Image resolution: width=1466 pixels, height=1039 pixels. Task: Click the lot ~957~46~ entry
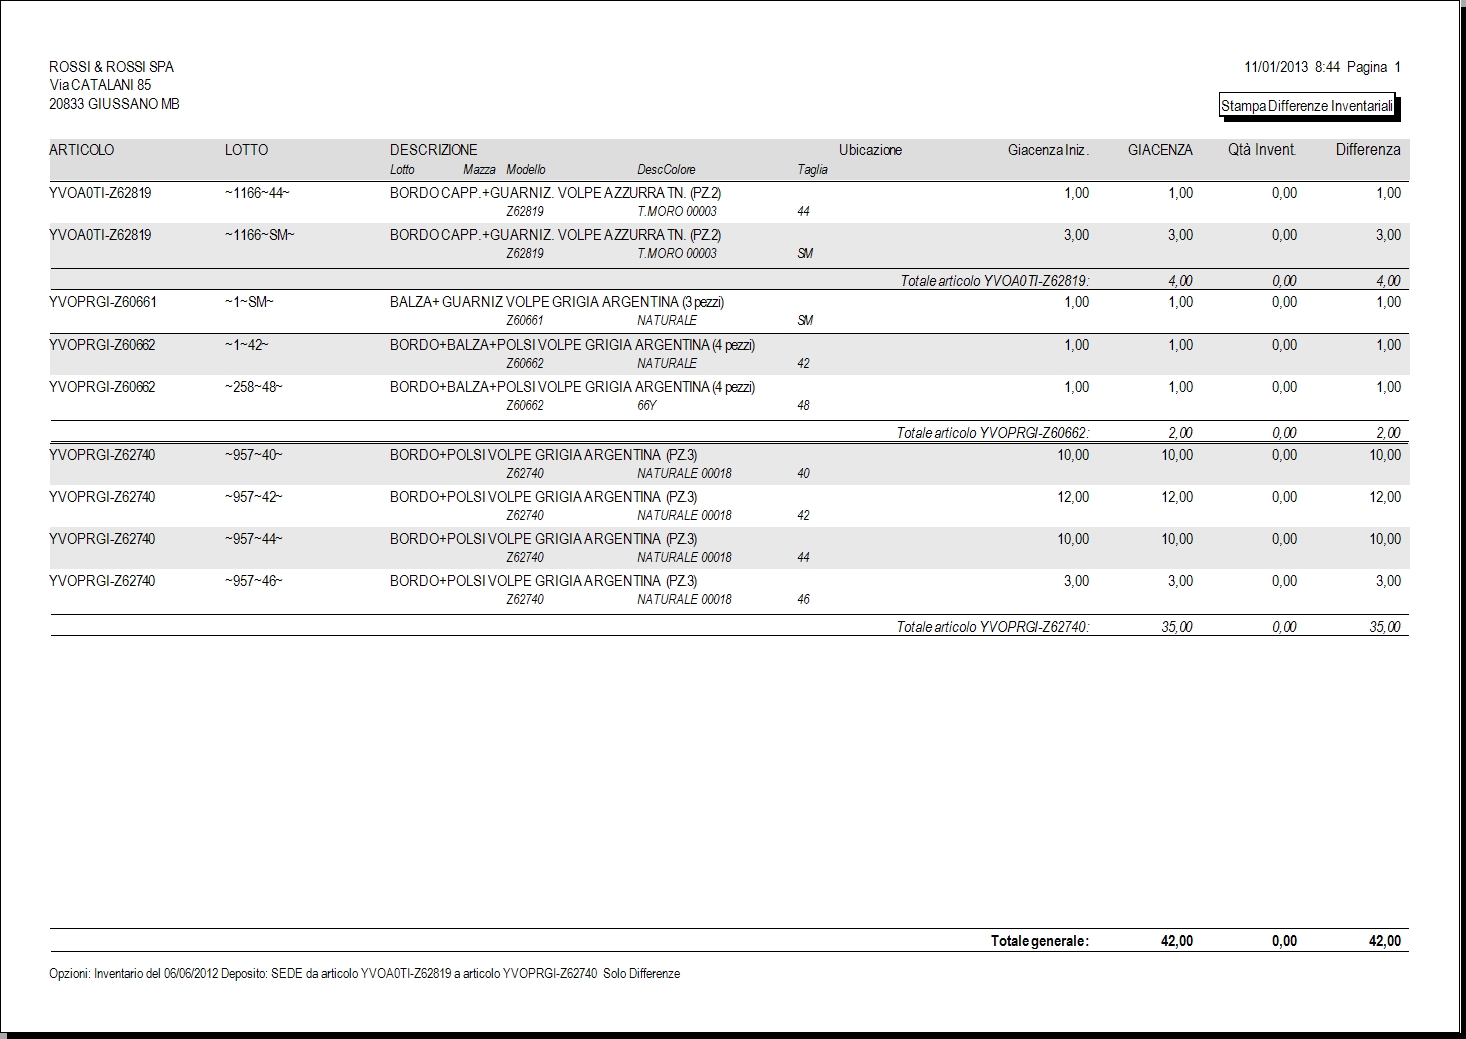click(x=254, y=581)
